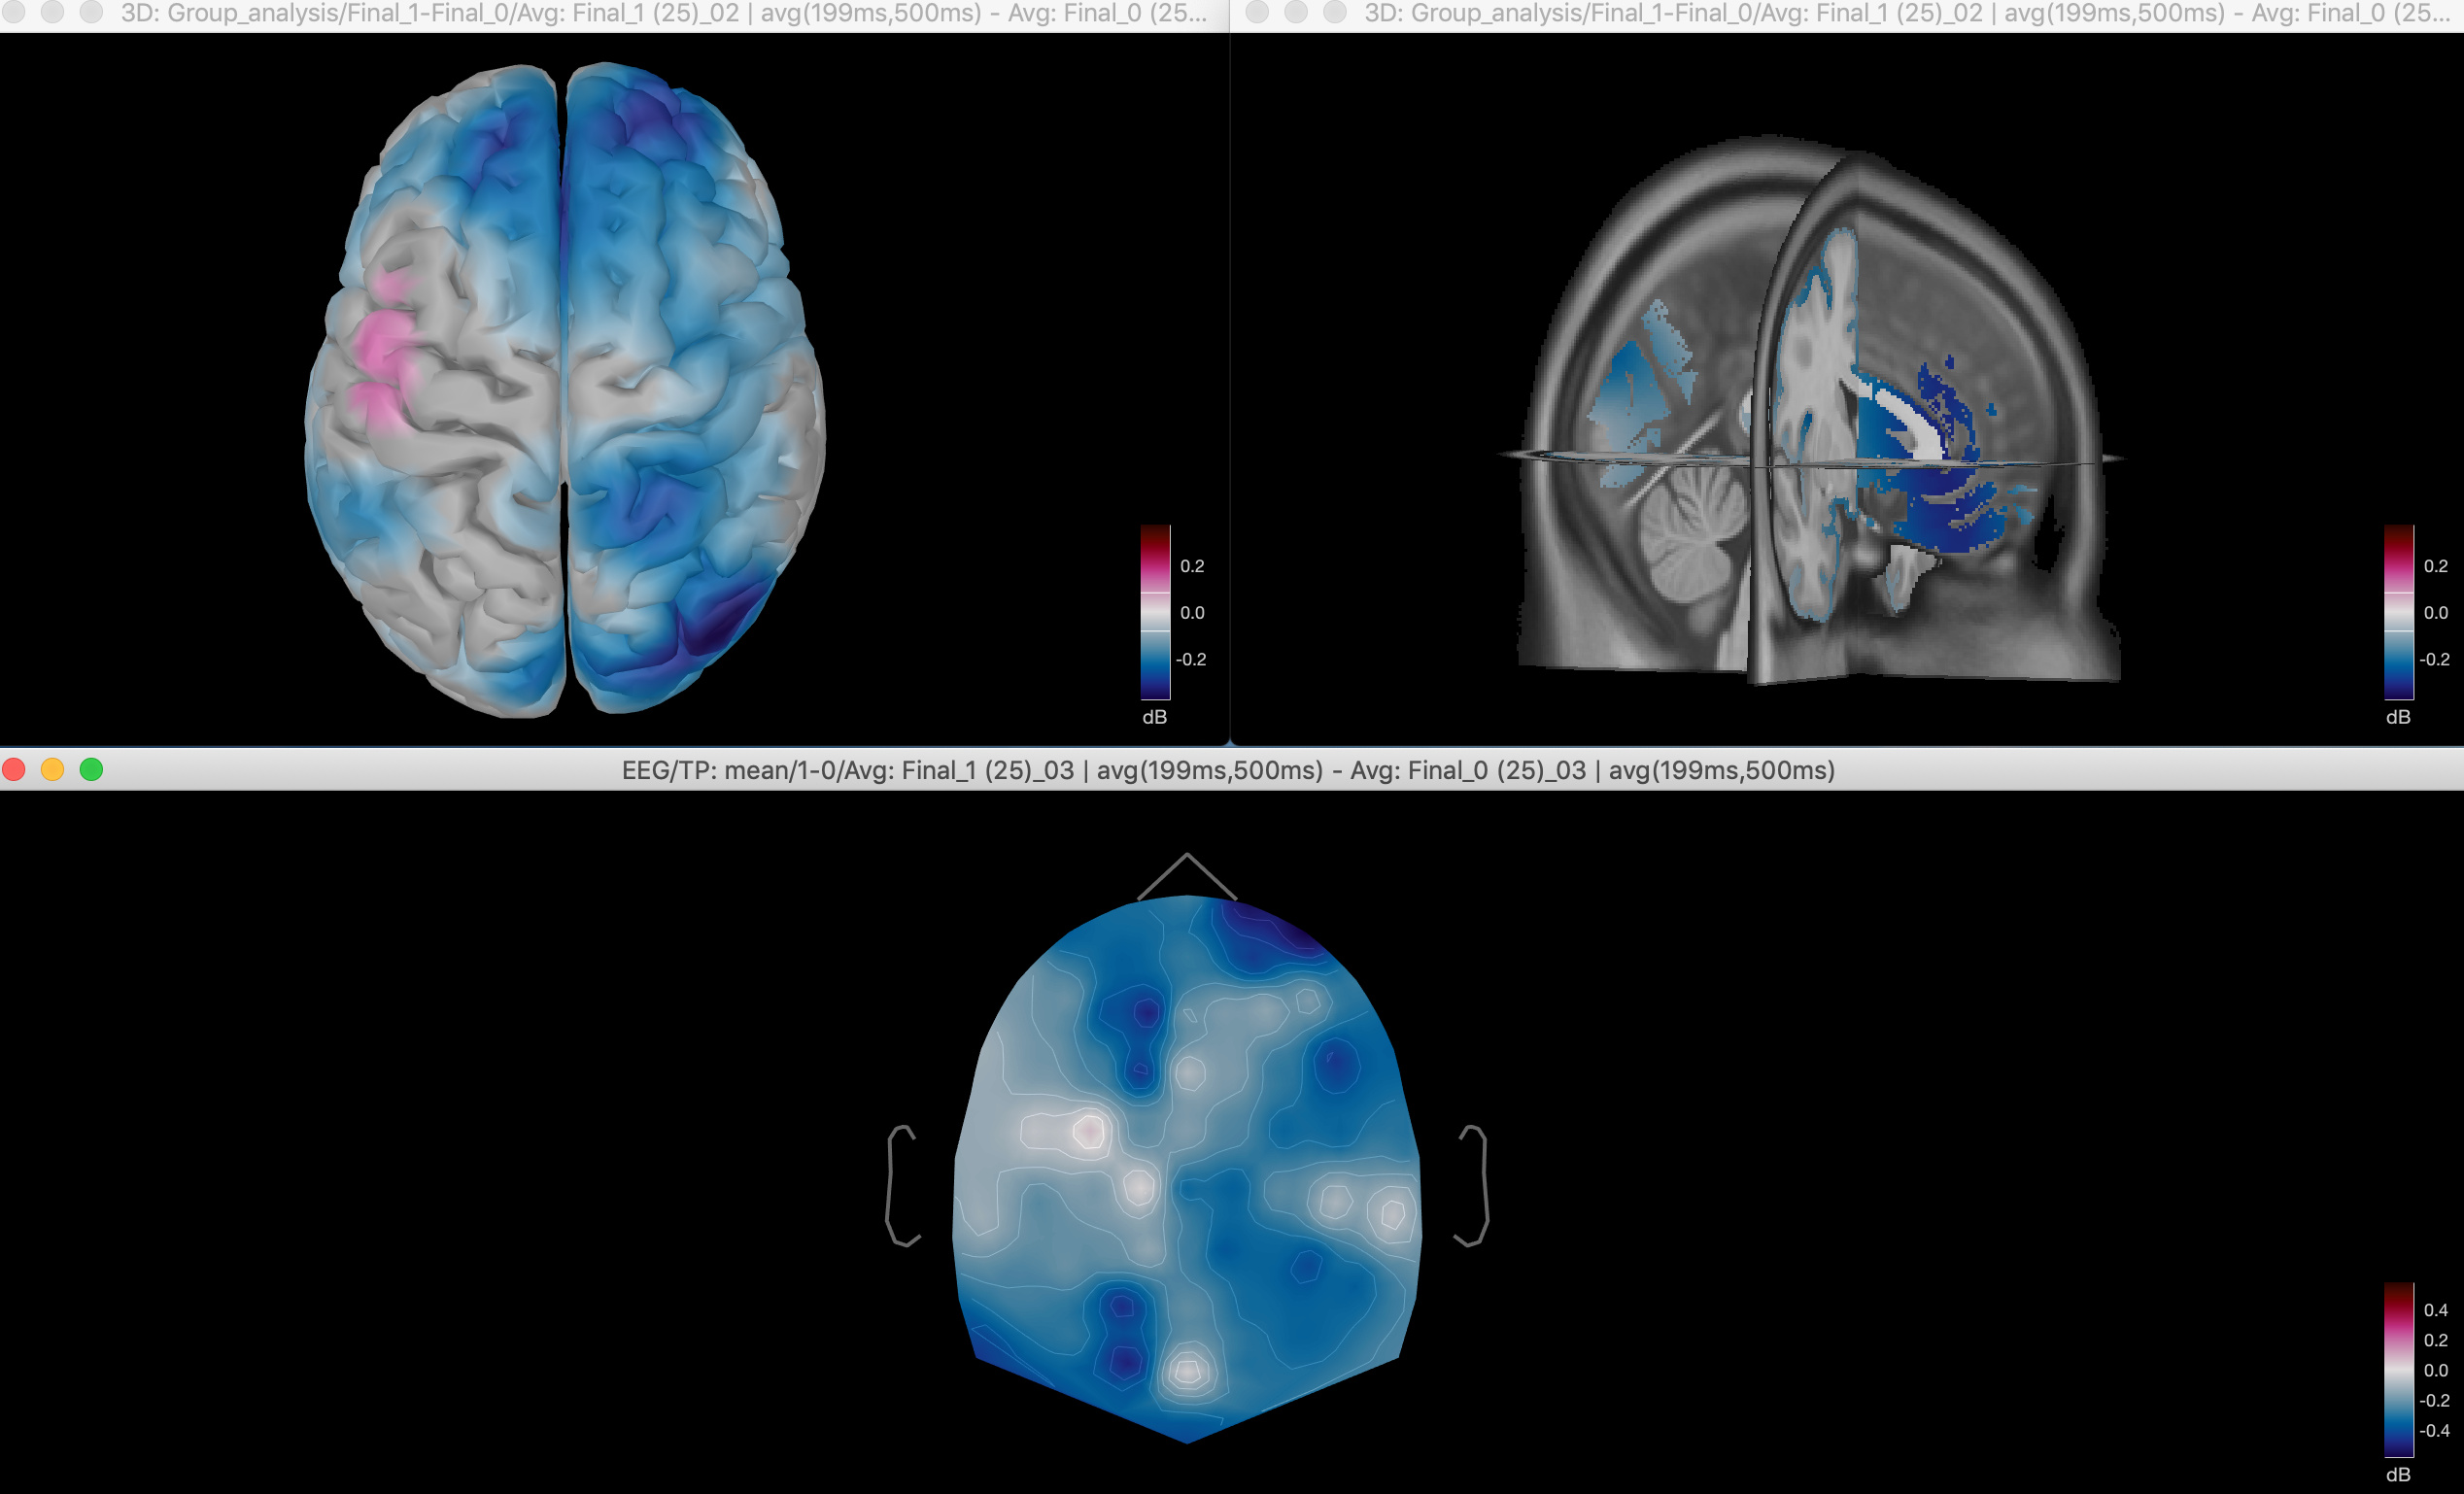
Task: Close the right 3D MRI window
Action: [1257, 12]
